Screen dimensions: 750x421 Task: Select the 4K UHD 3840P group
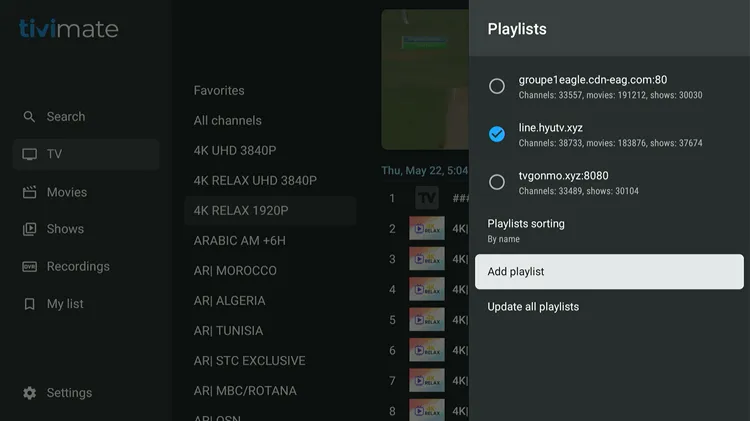click(270, 151)
